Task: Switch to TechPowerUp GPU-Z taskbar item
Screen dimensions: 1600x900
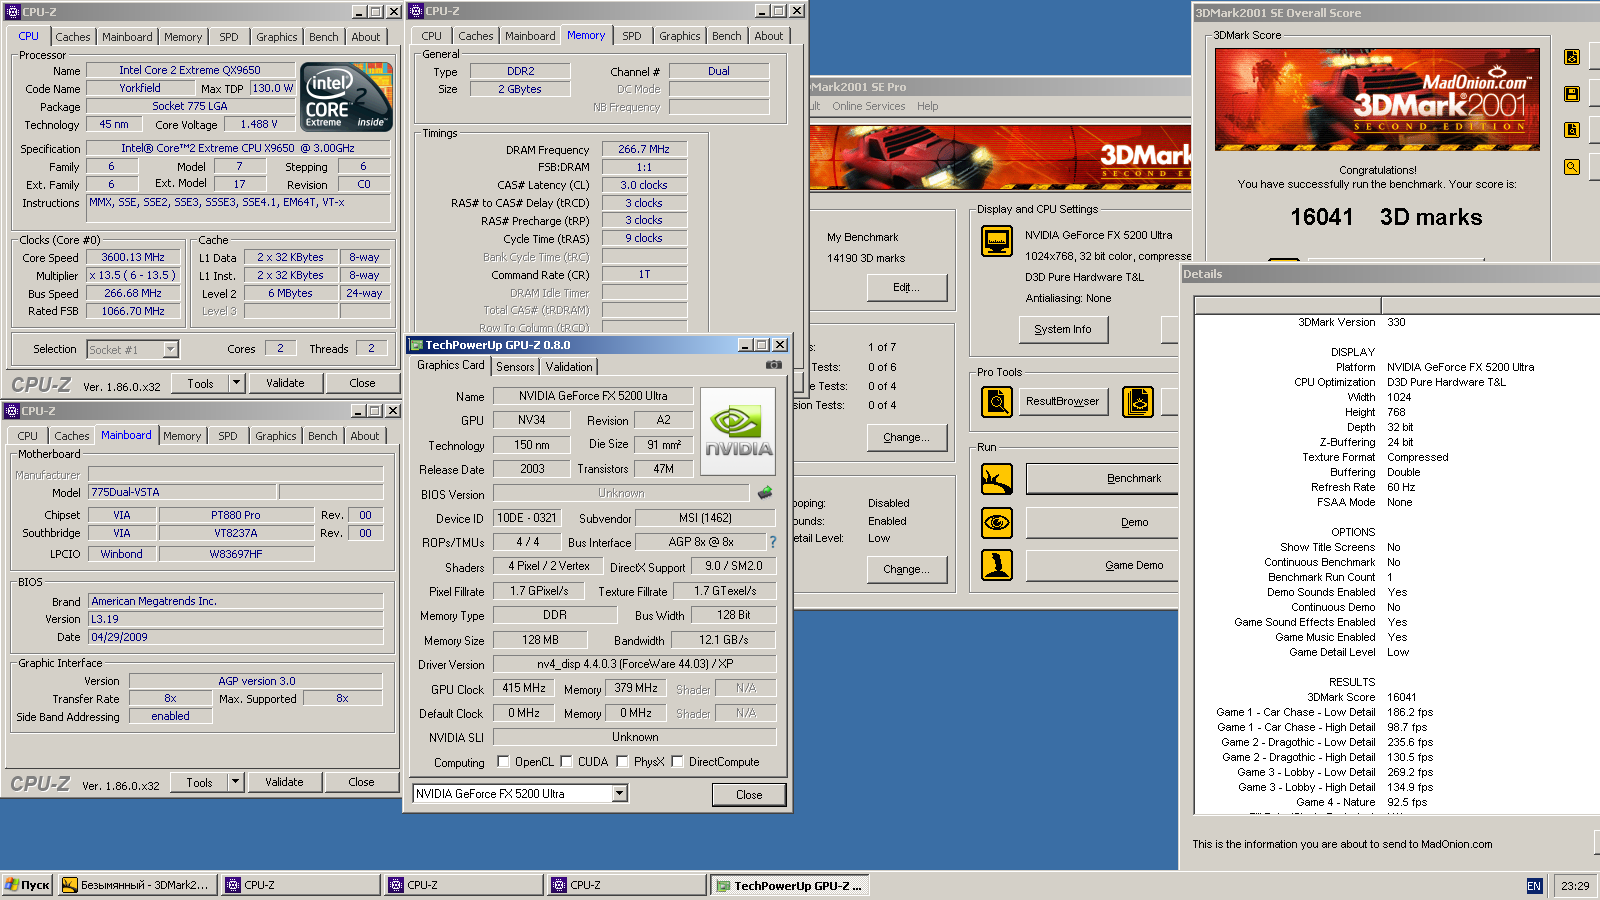Action: point(789,885)
